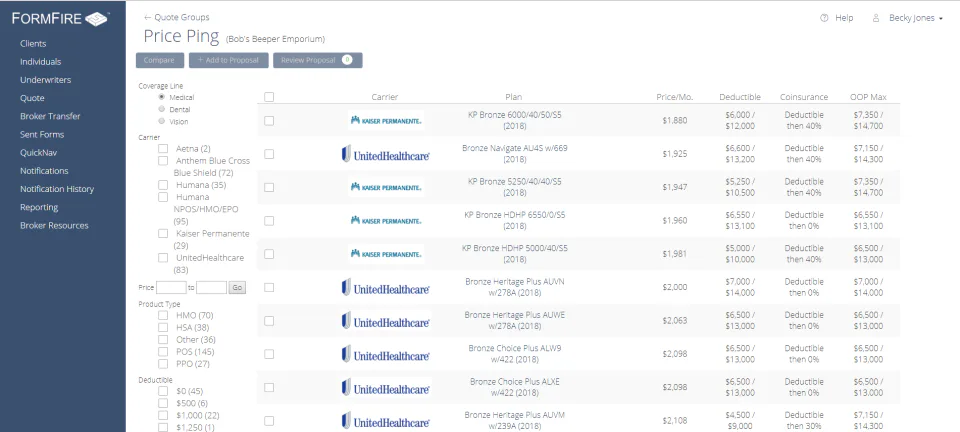960x432 pixels.
Task: Open Broker Transfer in the sidebar
Action: (x=50, y=116)
